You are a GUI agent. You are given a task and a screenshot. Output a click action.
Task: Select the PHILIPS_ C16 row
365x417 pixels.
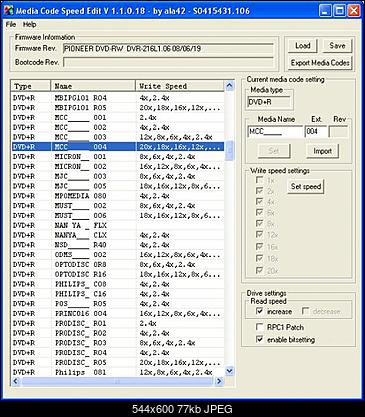tap(118, 294)
